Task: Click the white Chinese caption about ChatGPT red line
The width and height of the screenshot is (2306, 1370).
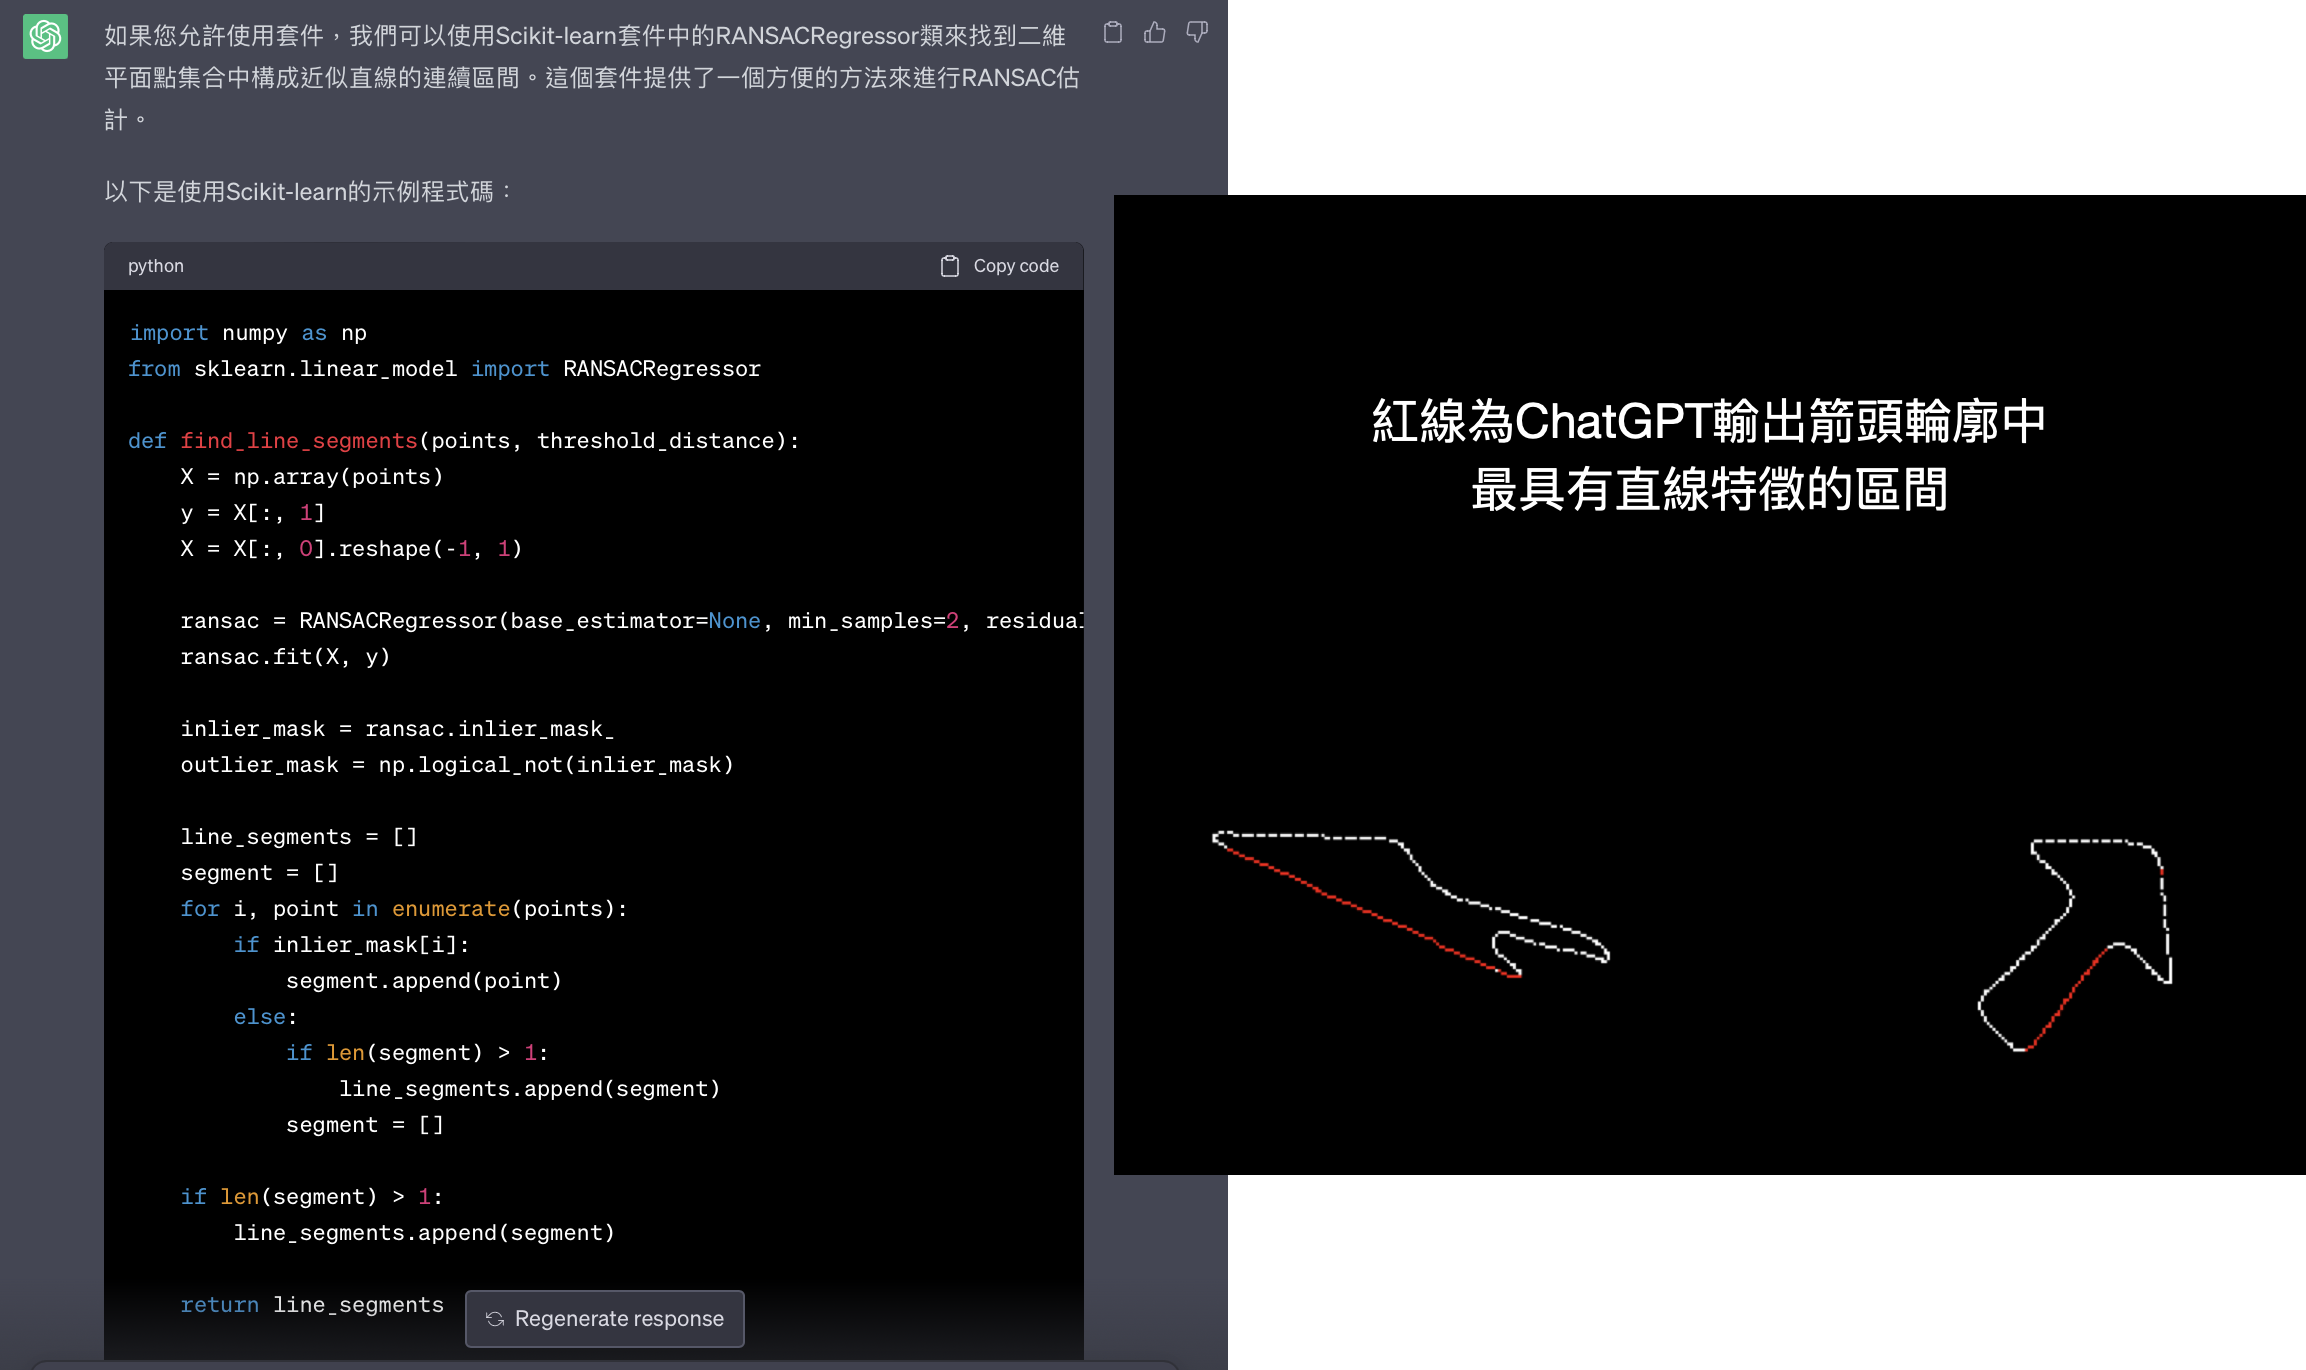Action: pos(1708,455)
